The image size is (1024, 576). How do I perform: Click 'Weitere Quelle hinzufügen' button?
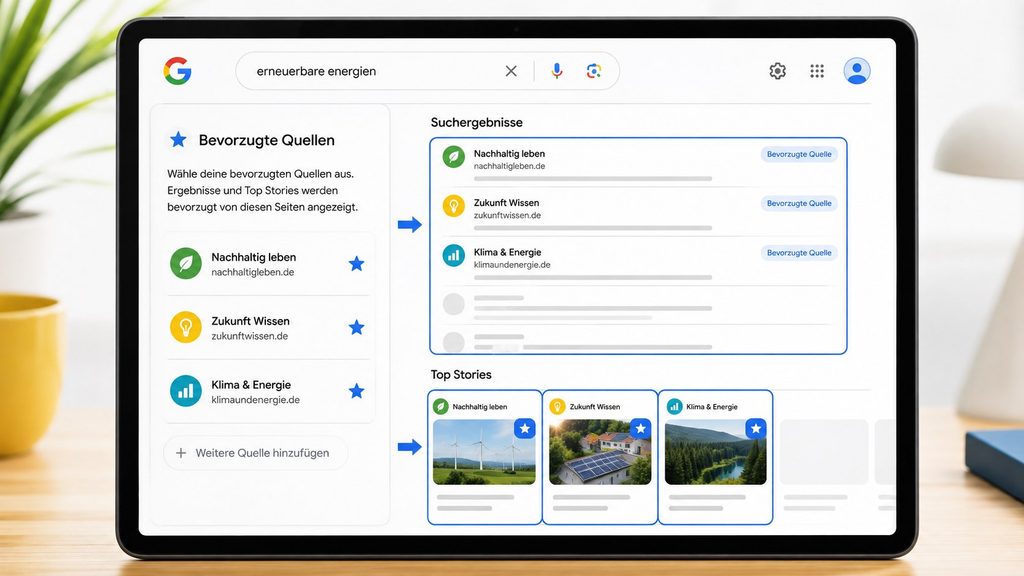[255, 453]
